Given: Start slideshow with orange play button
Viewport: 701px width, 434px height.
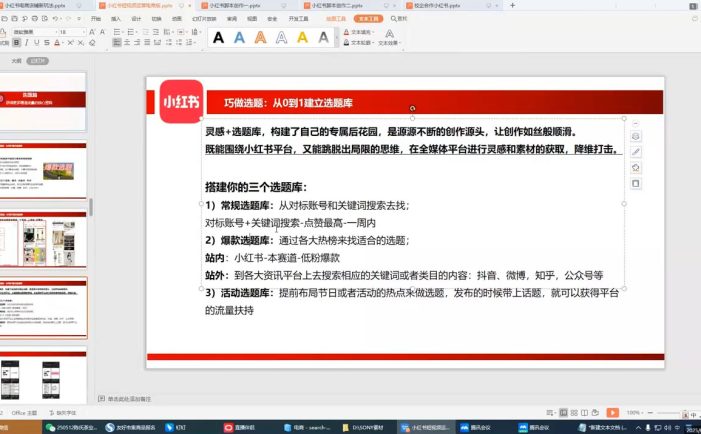Looking at the screenshot, I should point(612,413).
